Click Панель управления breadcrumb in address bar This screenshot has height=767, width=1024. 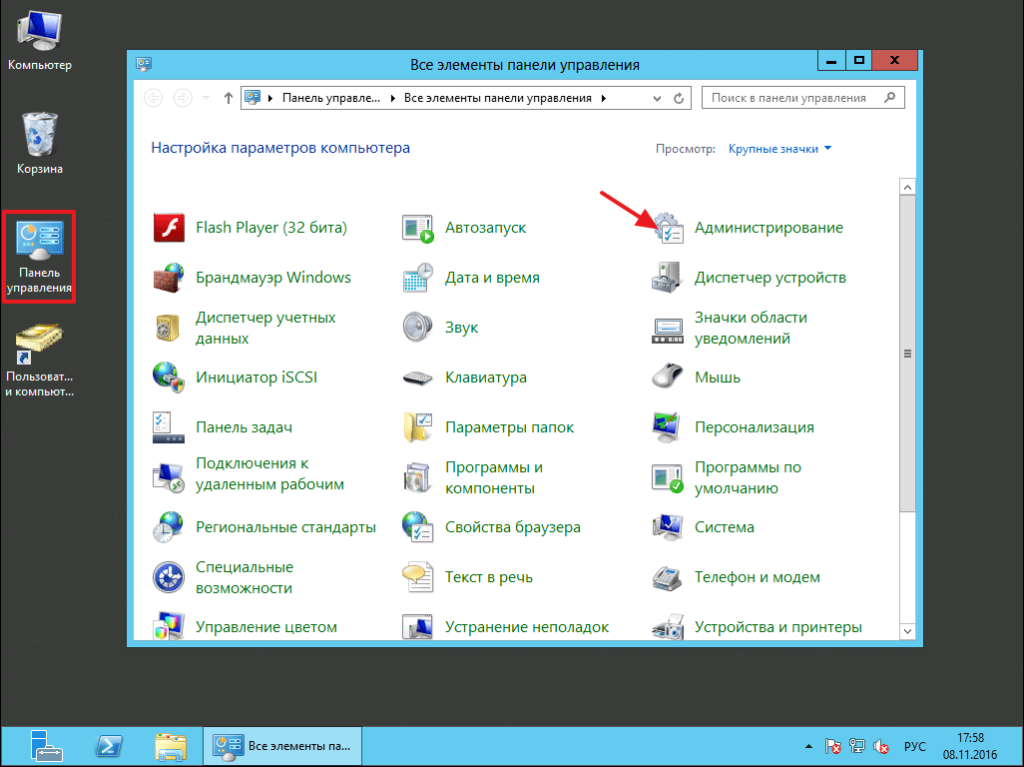pos(330,98)
